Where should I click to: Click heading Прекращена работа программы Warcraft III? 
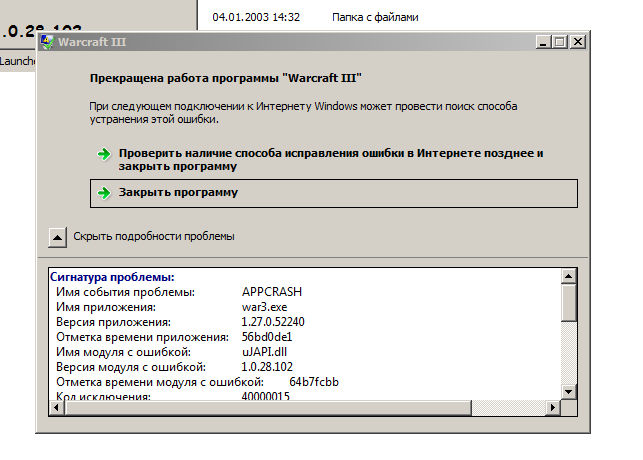[226, 78]
